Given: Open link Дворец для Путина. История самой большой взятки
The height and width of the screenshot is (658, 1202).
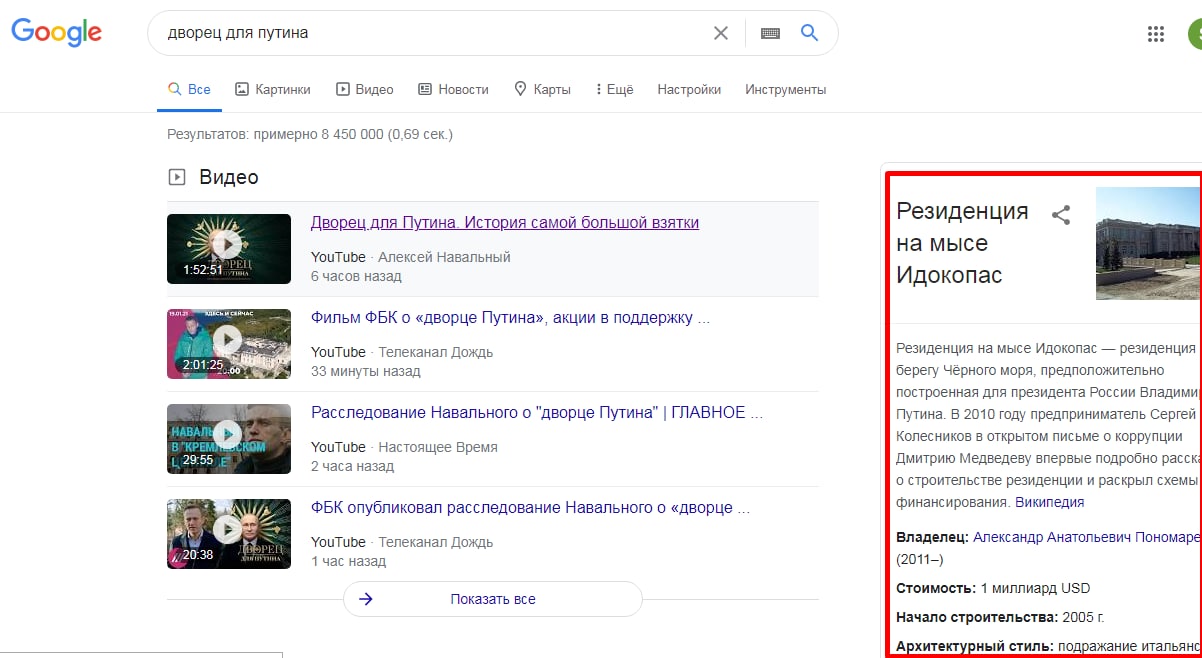Looking at the screenshot, I should (505, 222).
